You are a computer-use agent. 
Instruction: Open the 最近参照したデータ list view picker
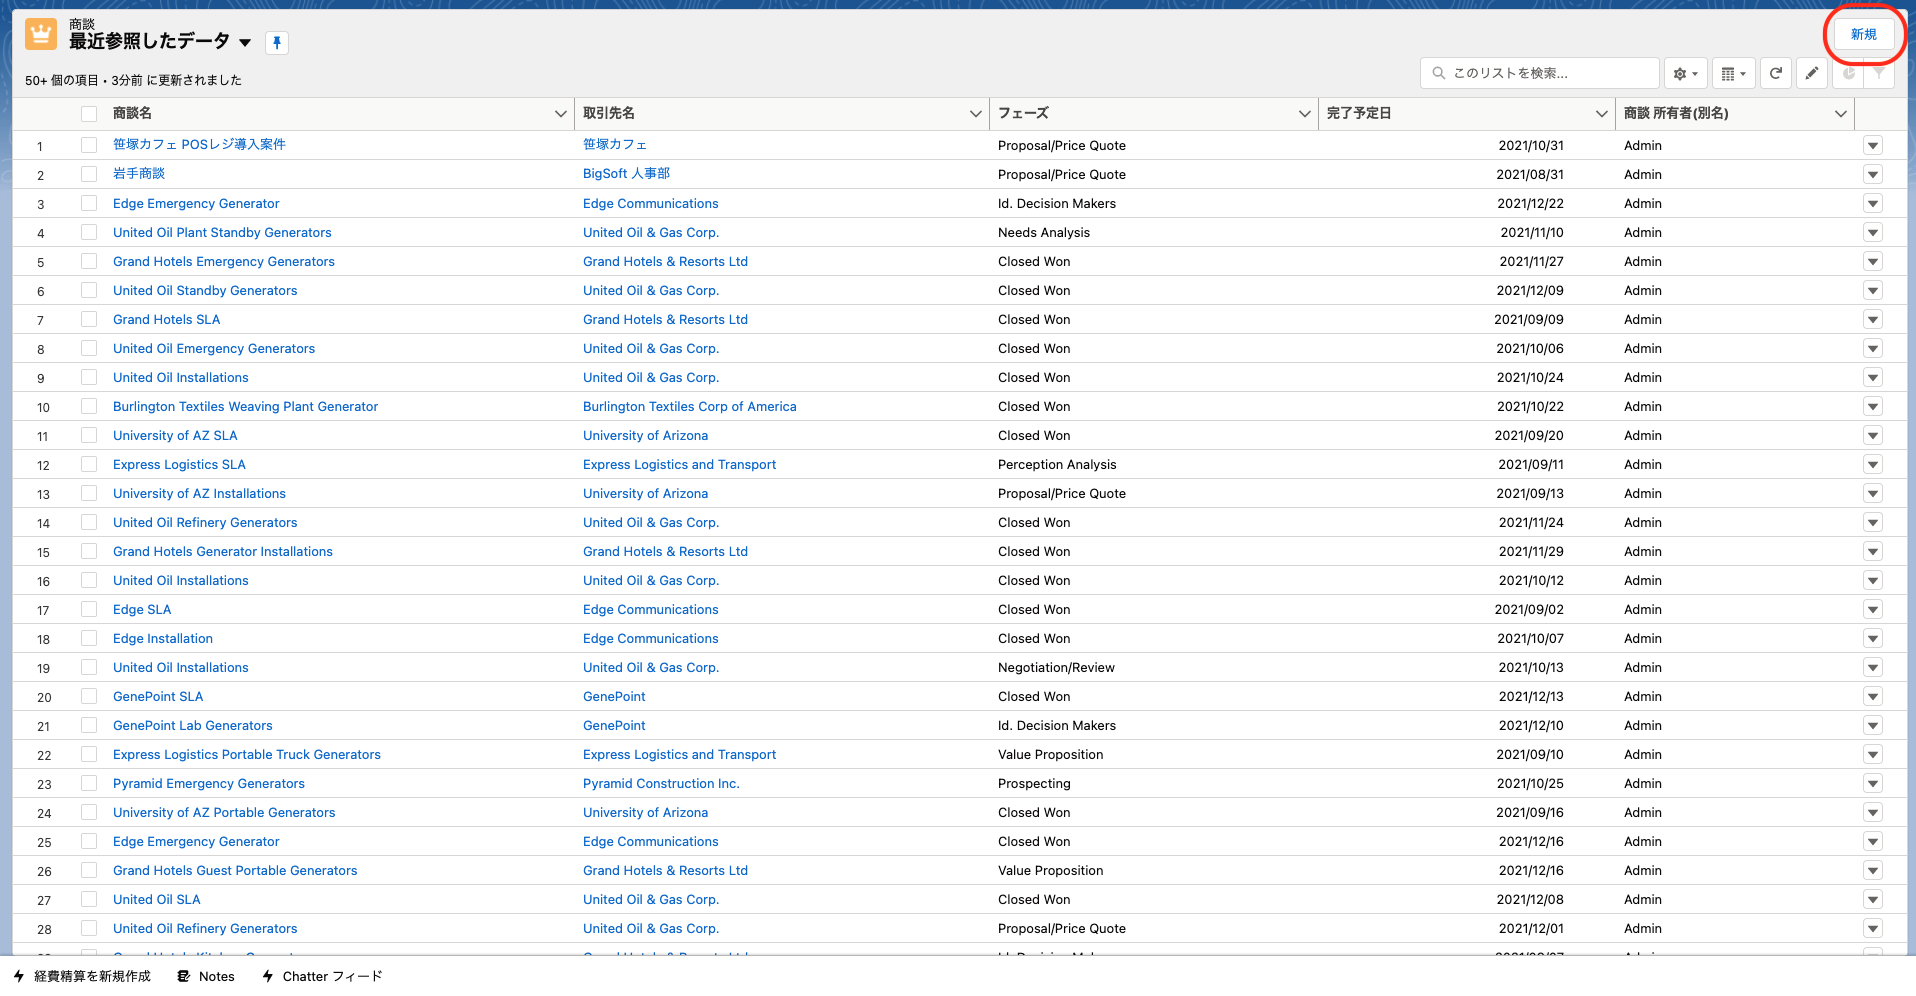click(245, 42)
